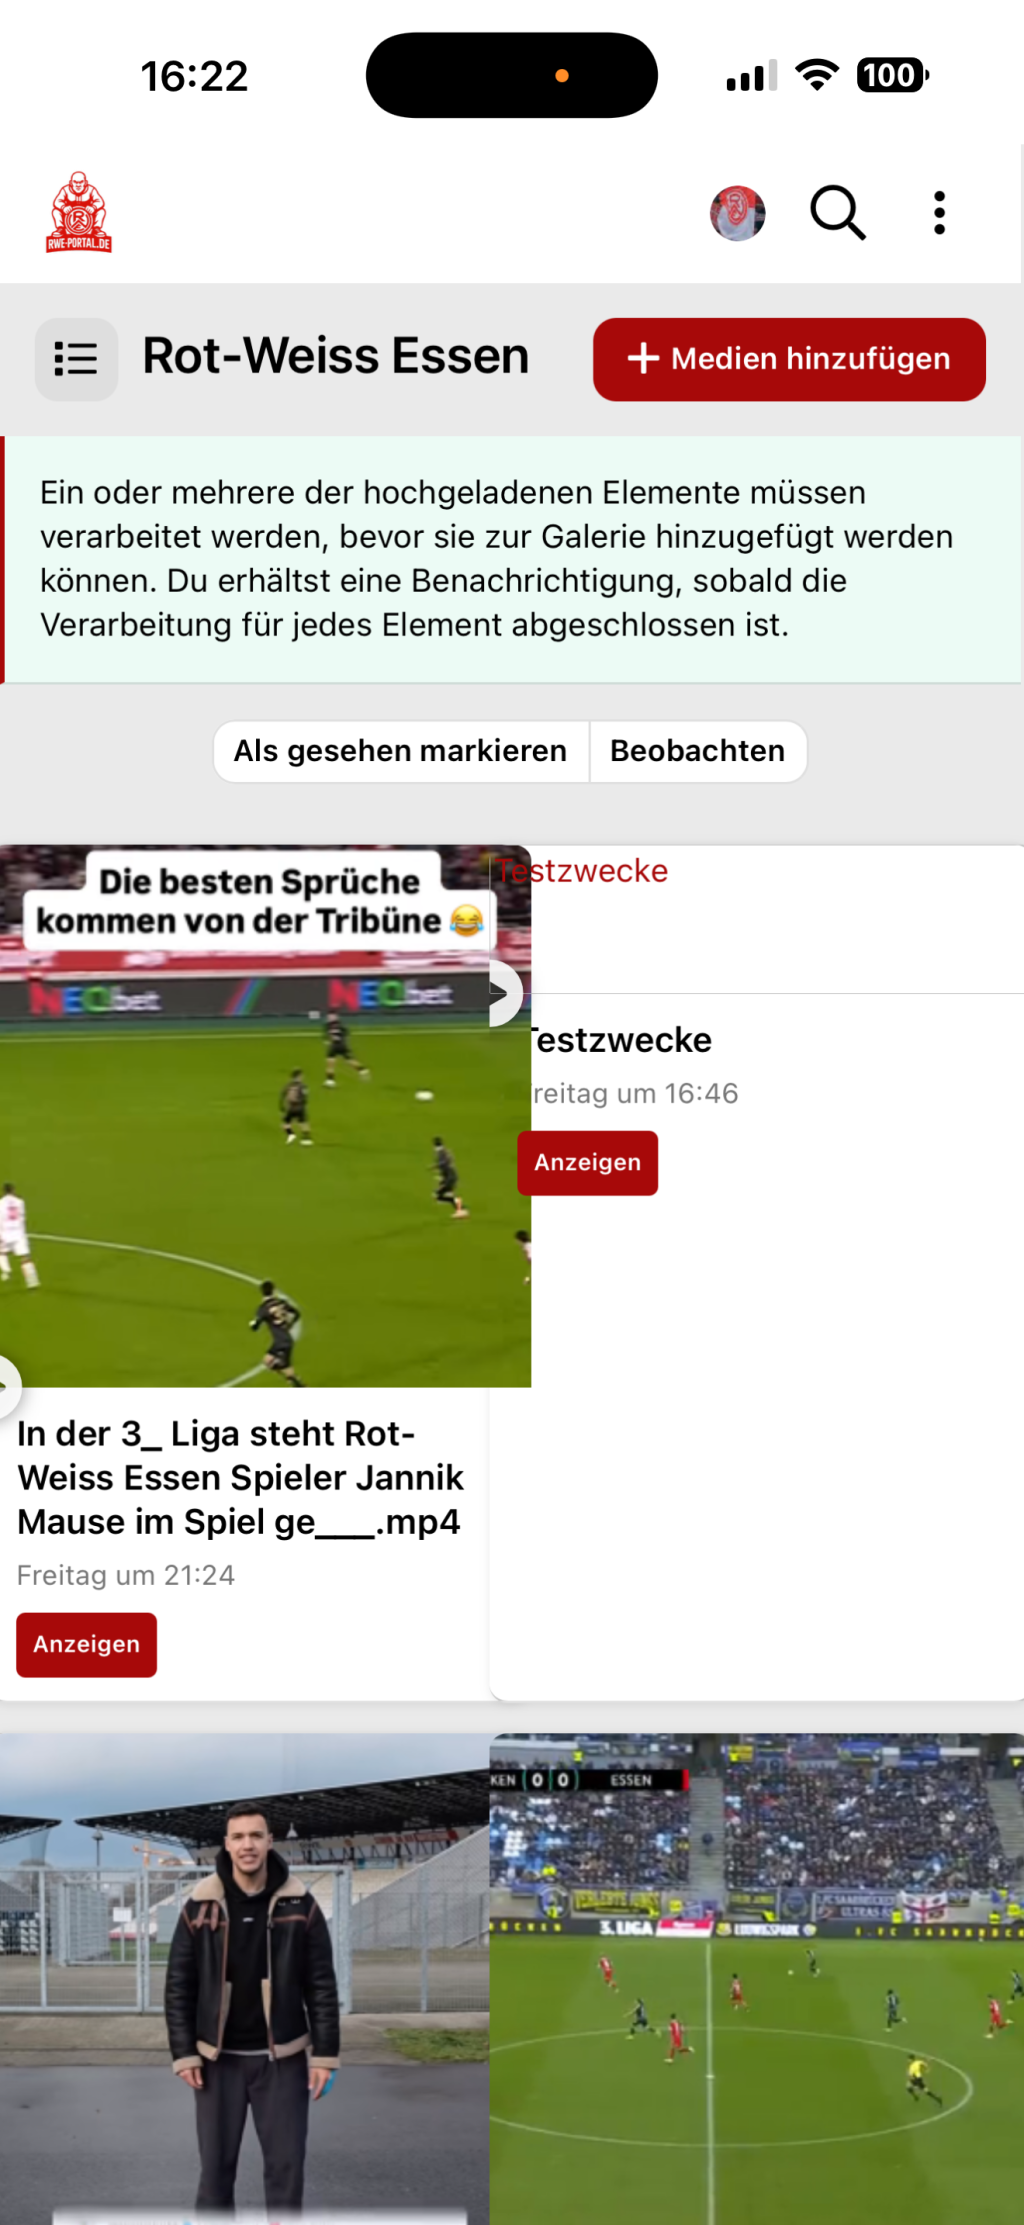The image size is (1024, 2225).
Task: Tap the battery indicator showing 100
Action: 892,75
